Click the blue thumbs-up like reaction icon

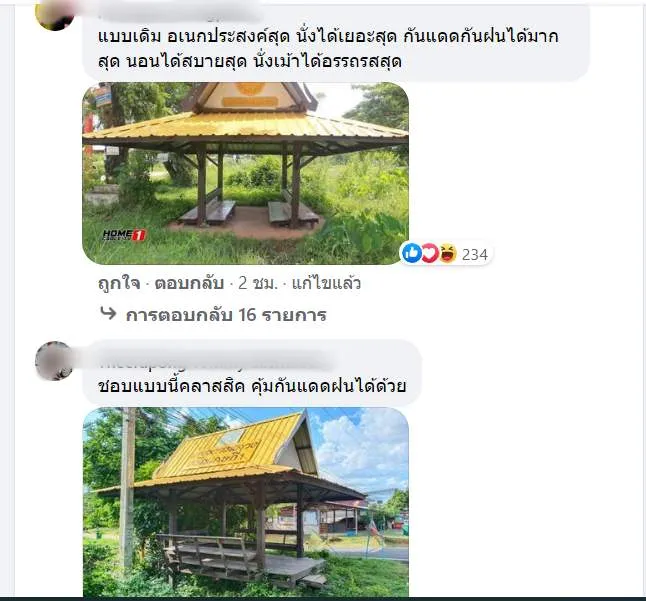click(x=412, y=253)
